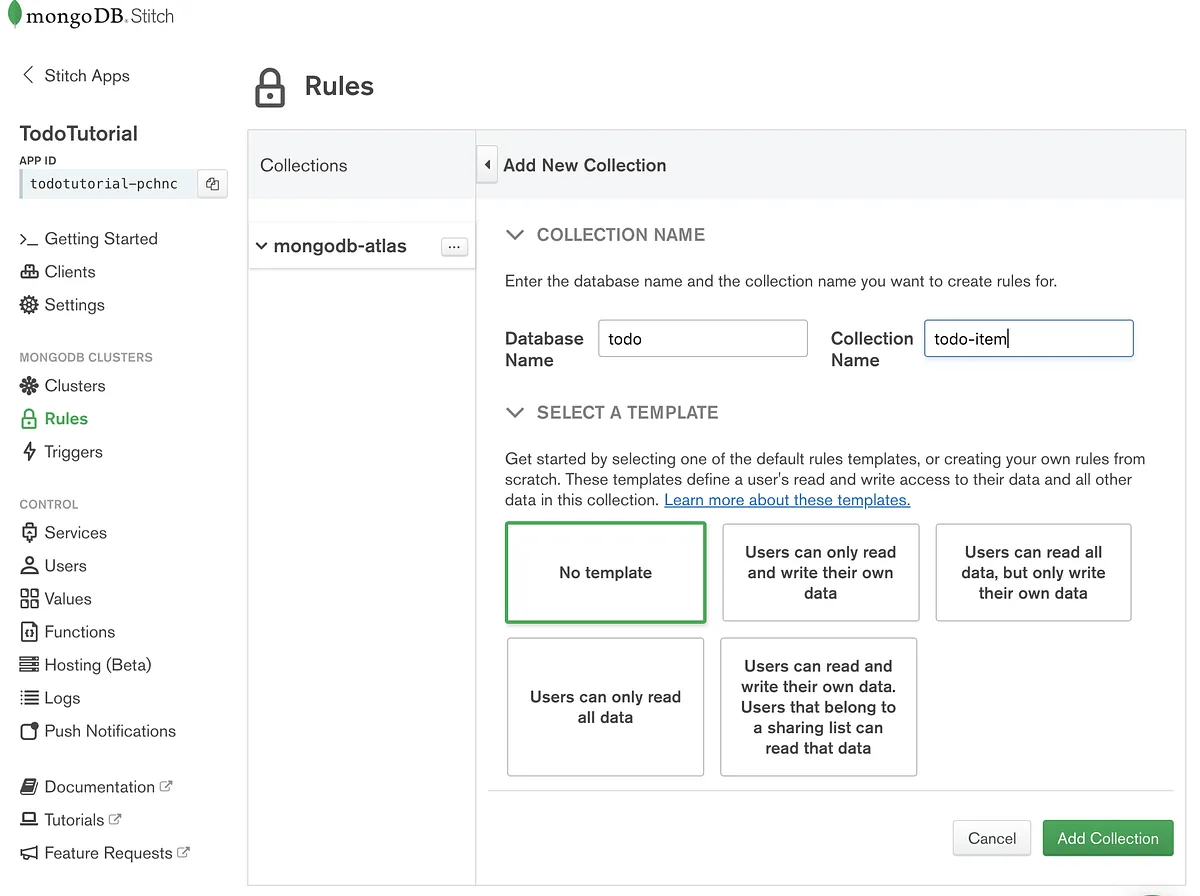Open the "Learn more about these templates" link
The image size is (1200, 896).
coord(787,499)
